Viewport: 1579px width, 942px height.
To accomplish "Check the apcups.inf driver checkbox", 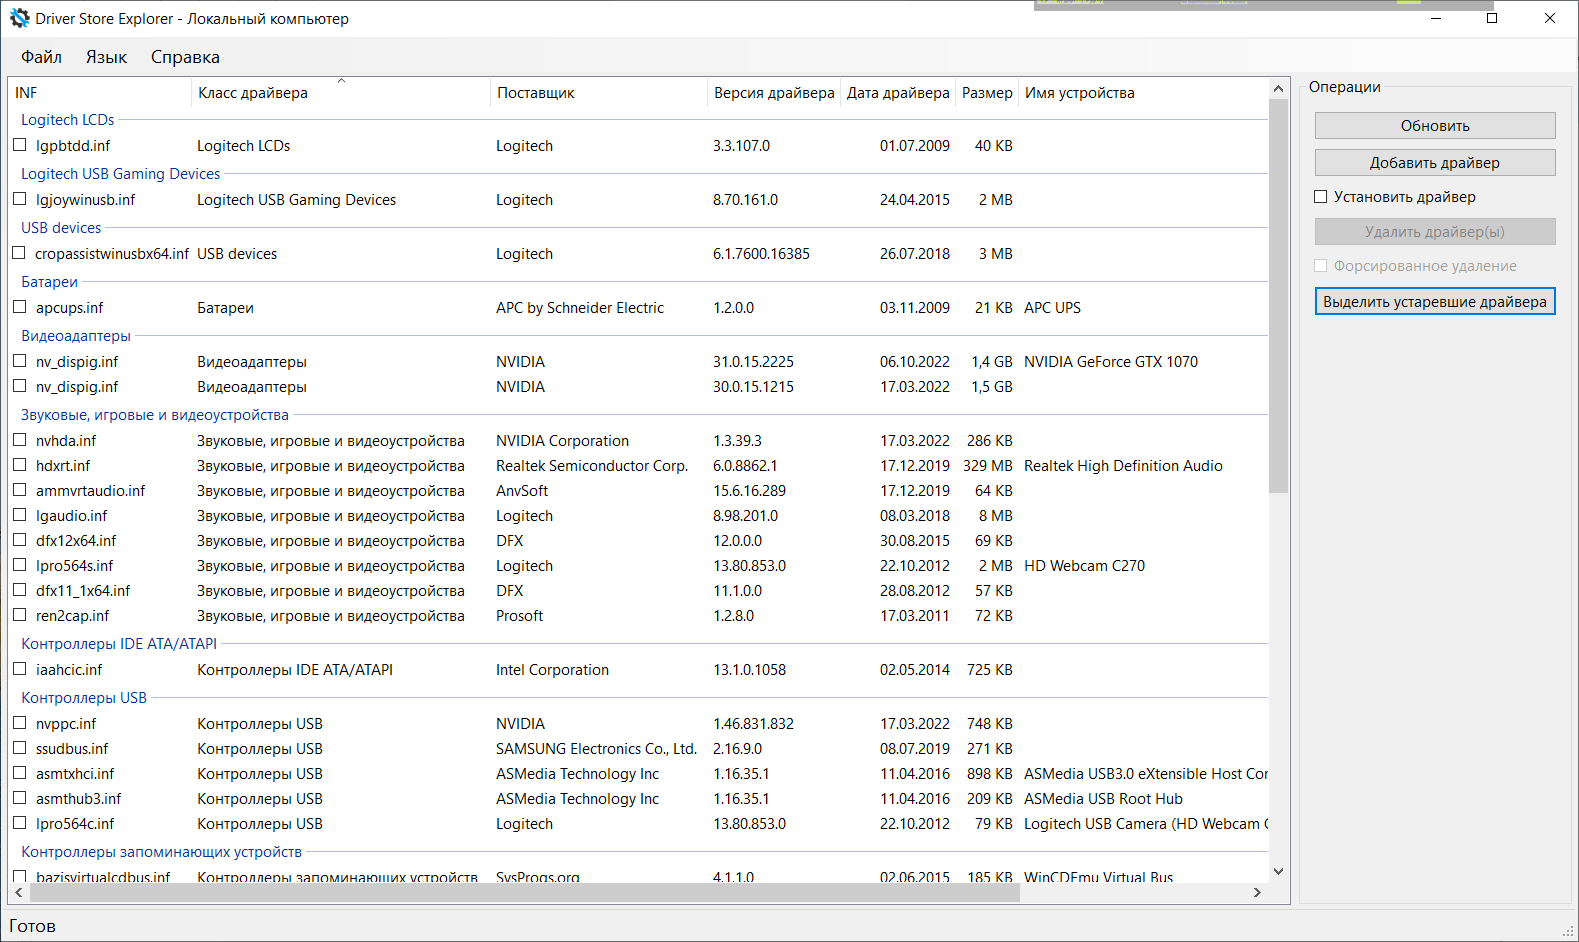I will point(20,307).
